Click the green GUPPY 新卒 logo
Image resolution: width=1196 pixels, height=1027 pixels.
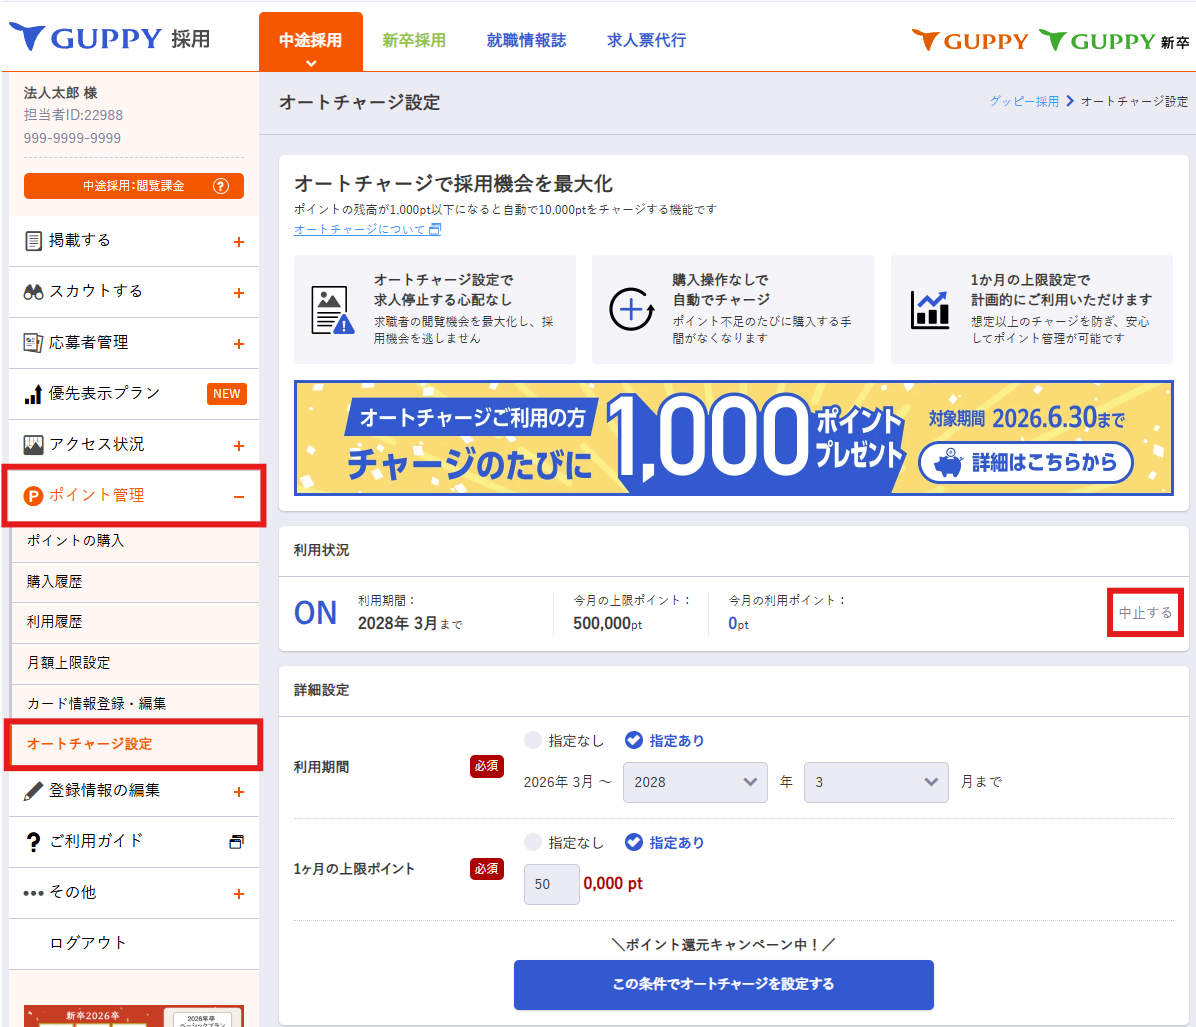click(1114, 41)
